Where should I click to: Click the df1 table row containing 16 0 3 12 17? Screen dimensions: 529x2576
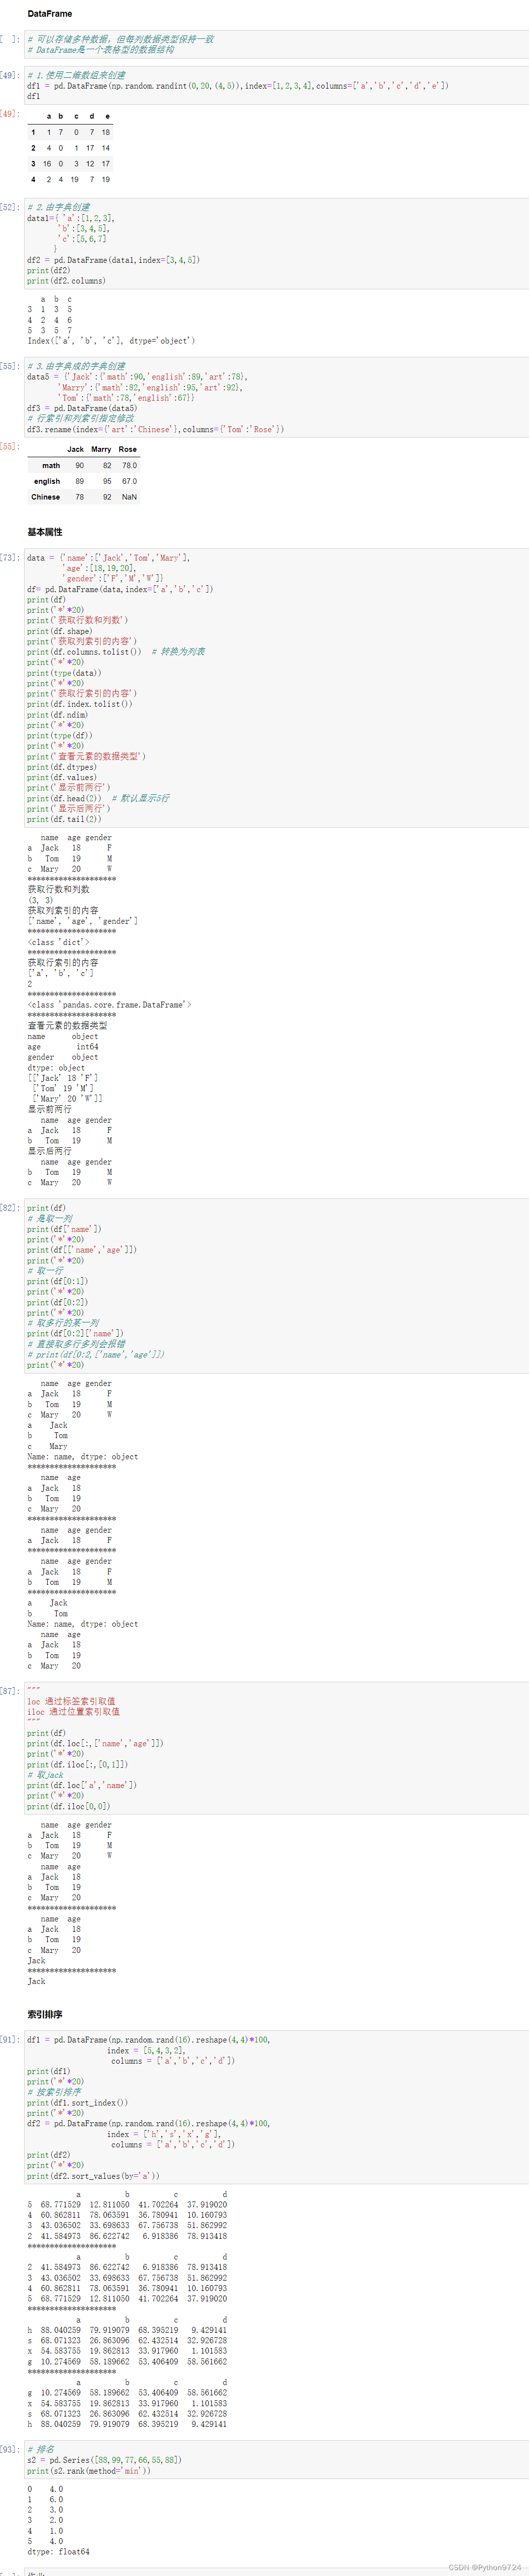coord(69,164)
